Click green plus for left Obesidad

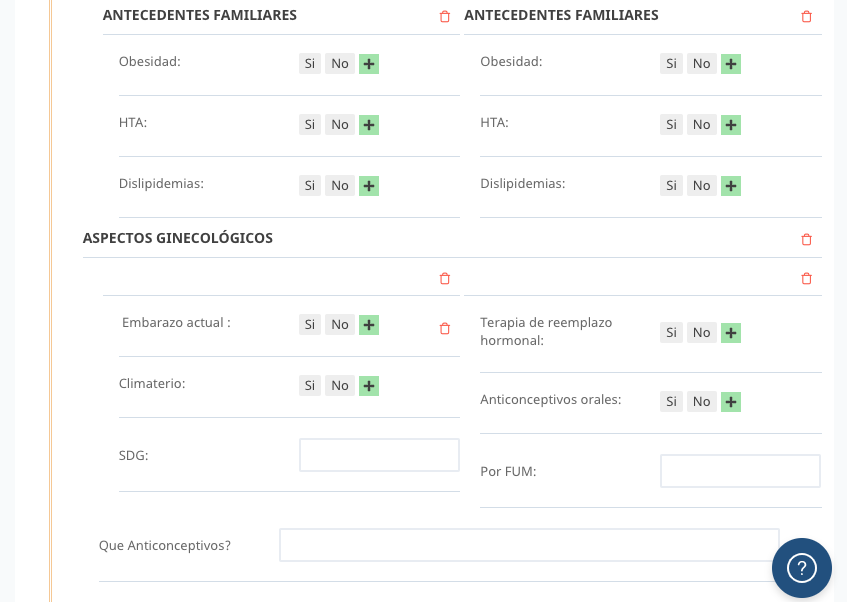point(369,64)
